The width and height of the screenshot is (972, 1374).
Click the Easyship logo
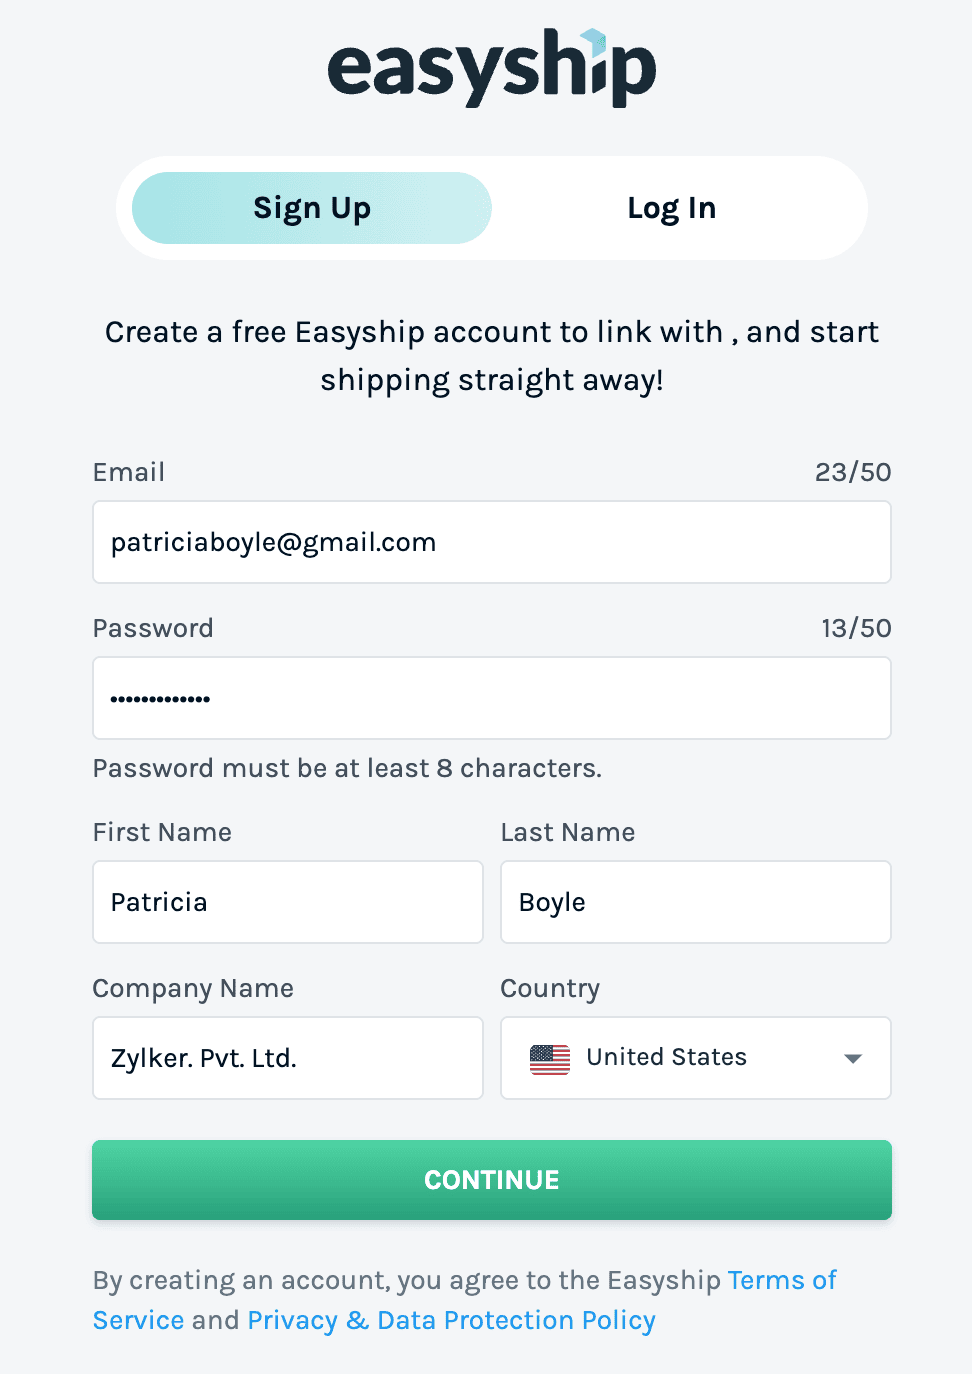point(491,67)
